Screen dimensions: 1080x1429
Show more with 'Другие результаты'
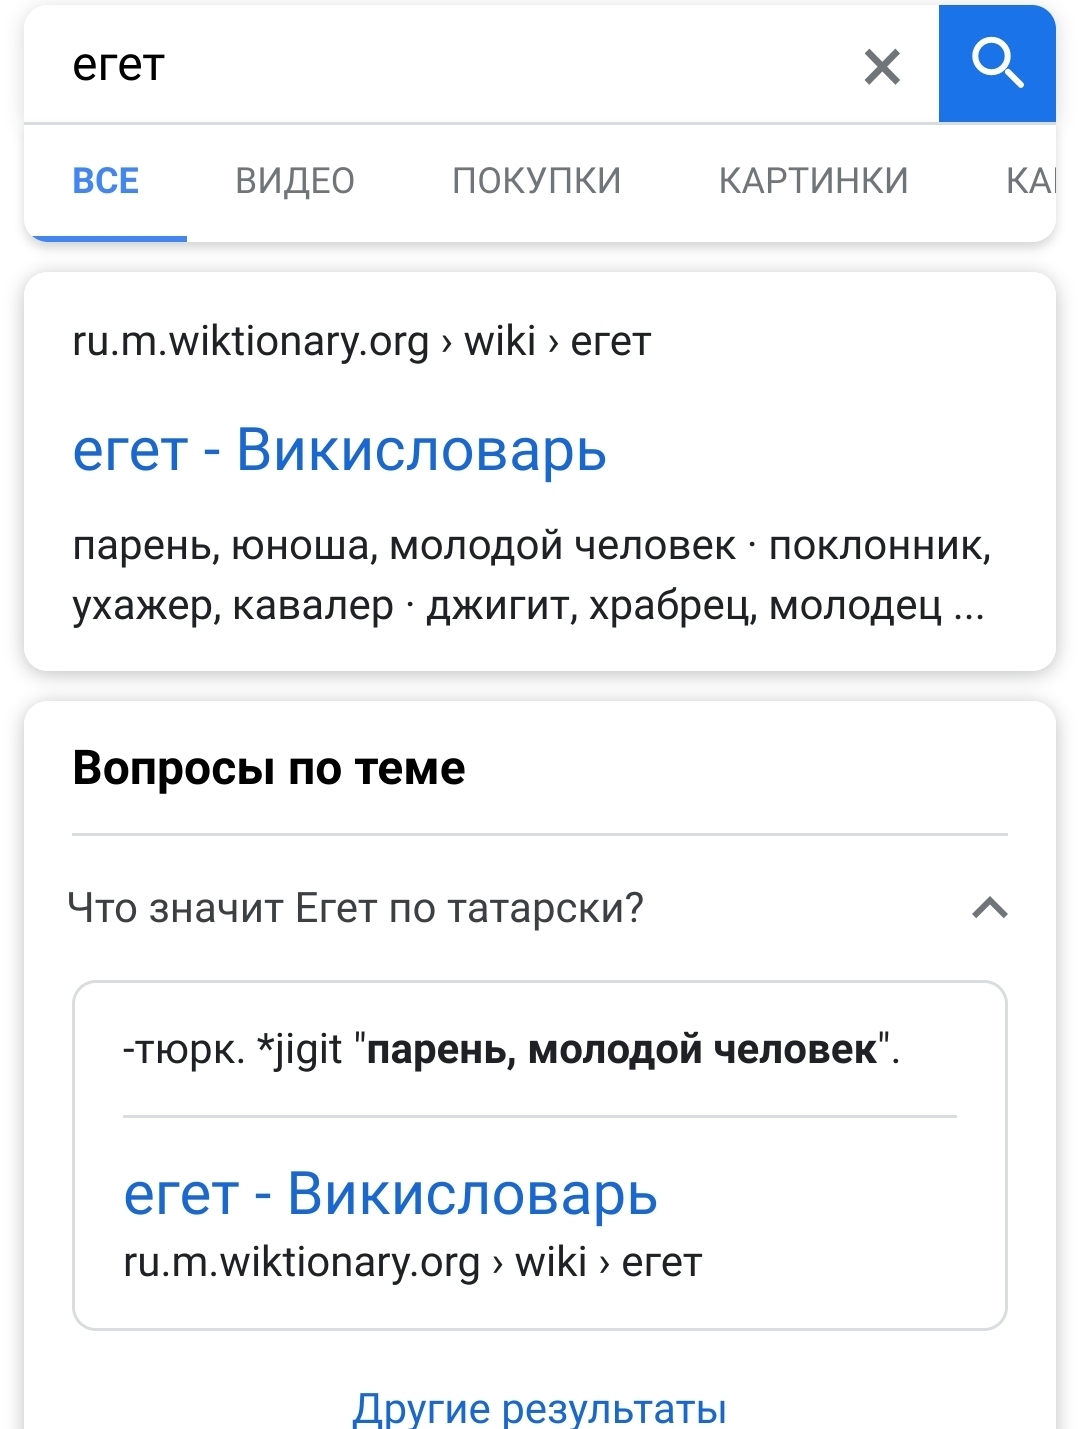pyautogui.click(x=539, y=1408)
